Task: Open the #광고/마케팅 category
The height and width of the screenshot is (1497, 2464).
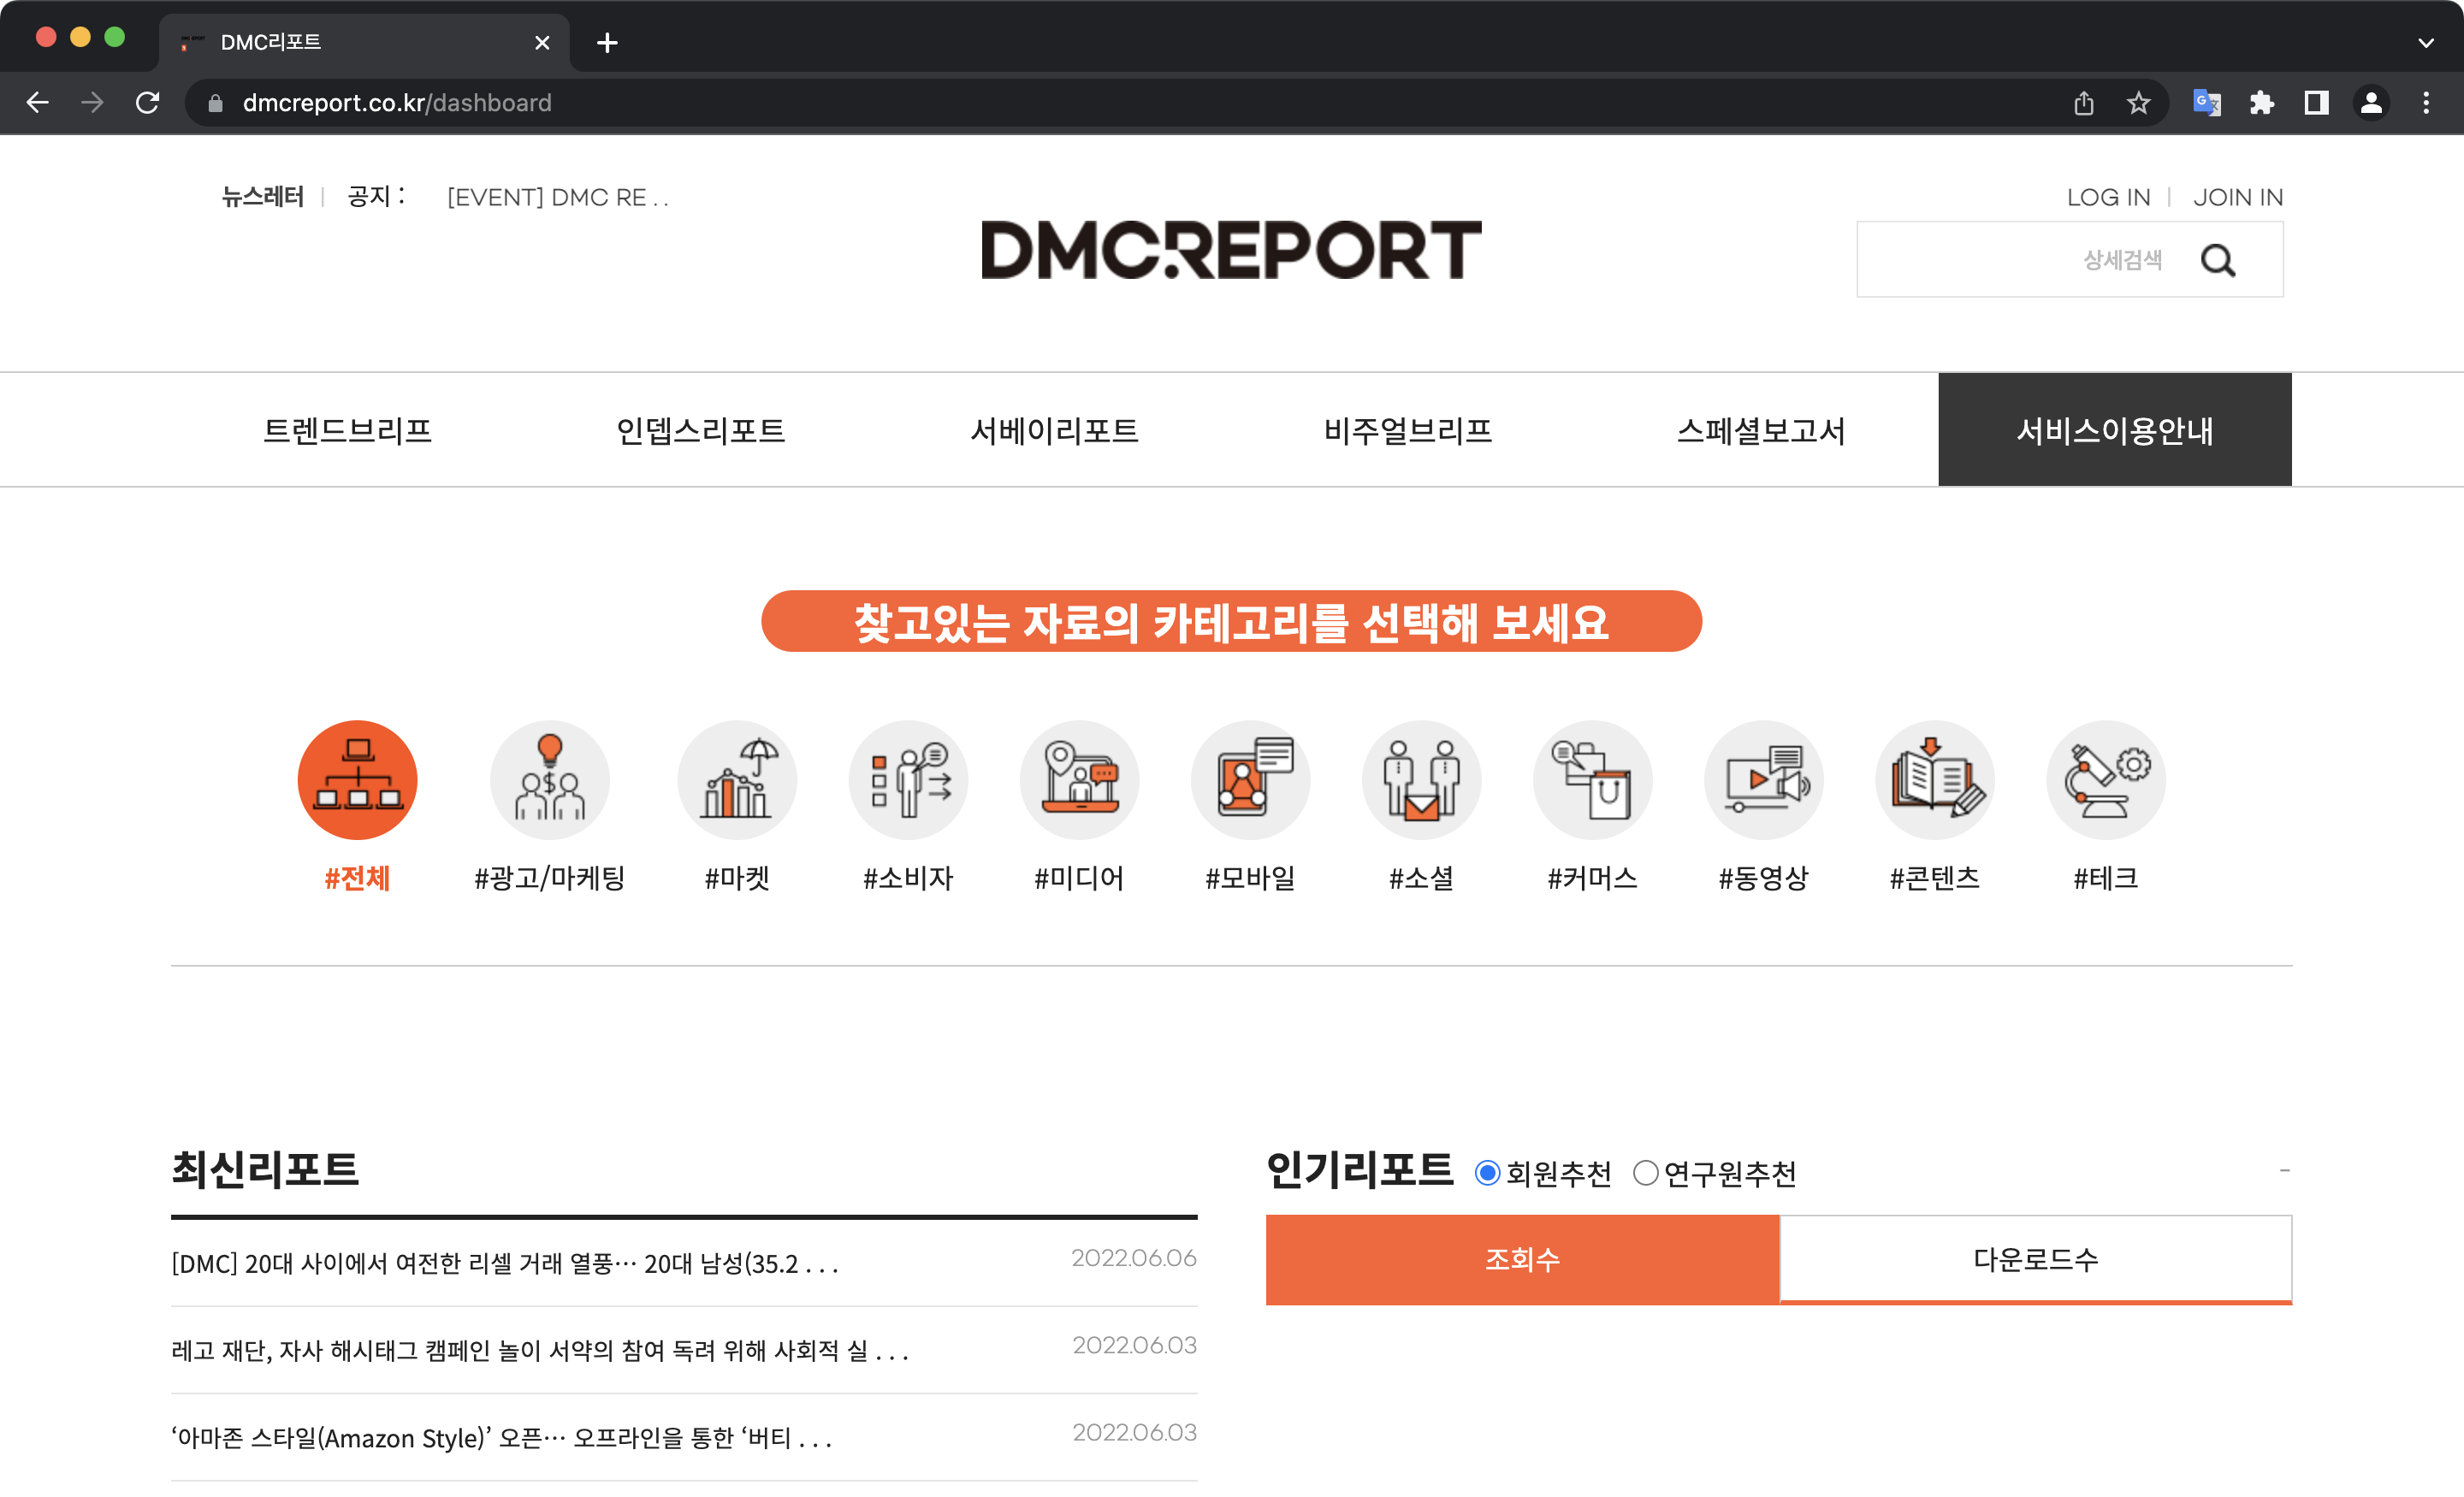Action: pos(550,780)
